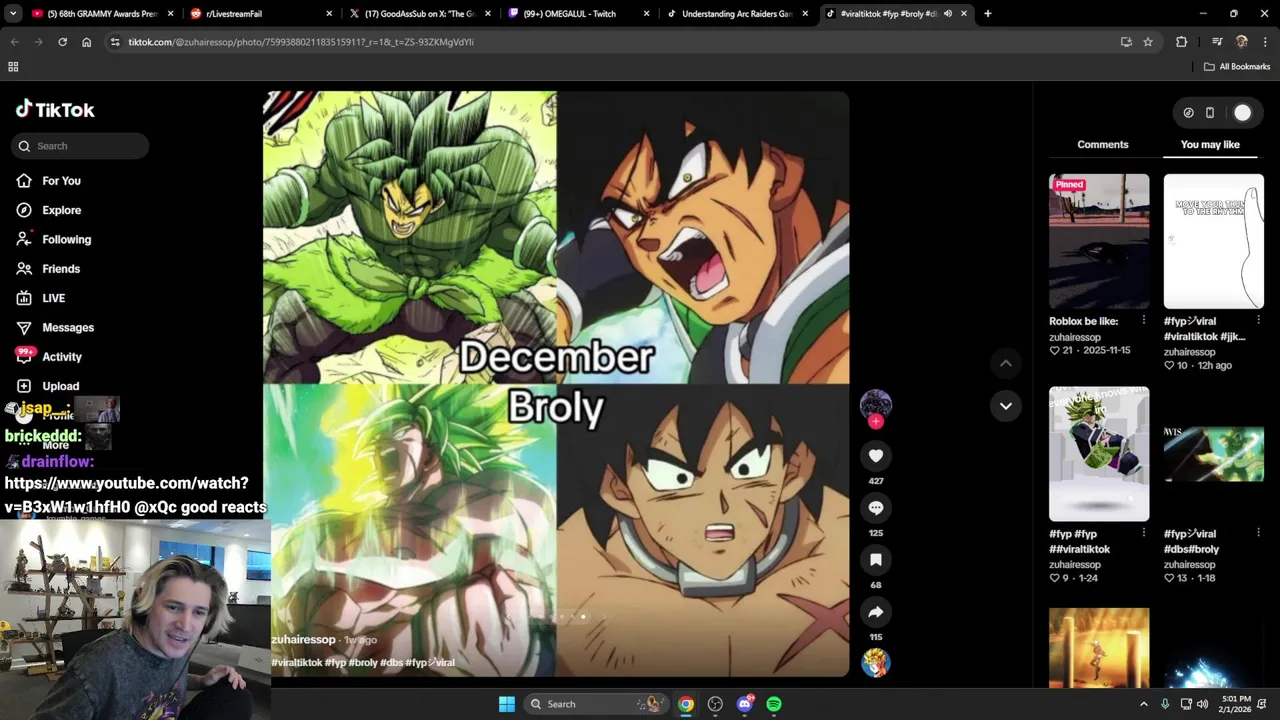
Task: Bookmark this page with the star icon
Action: (x=1148, y=42)
